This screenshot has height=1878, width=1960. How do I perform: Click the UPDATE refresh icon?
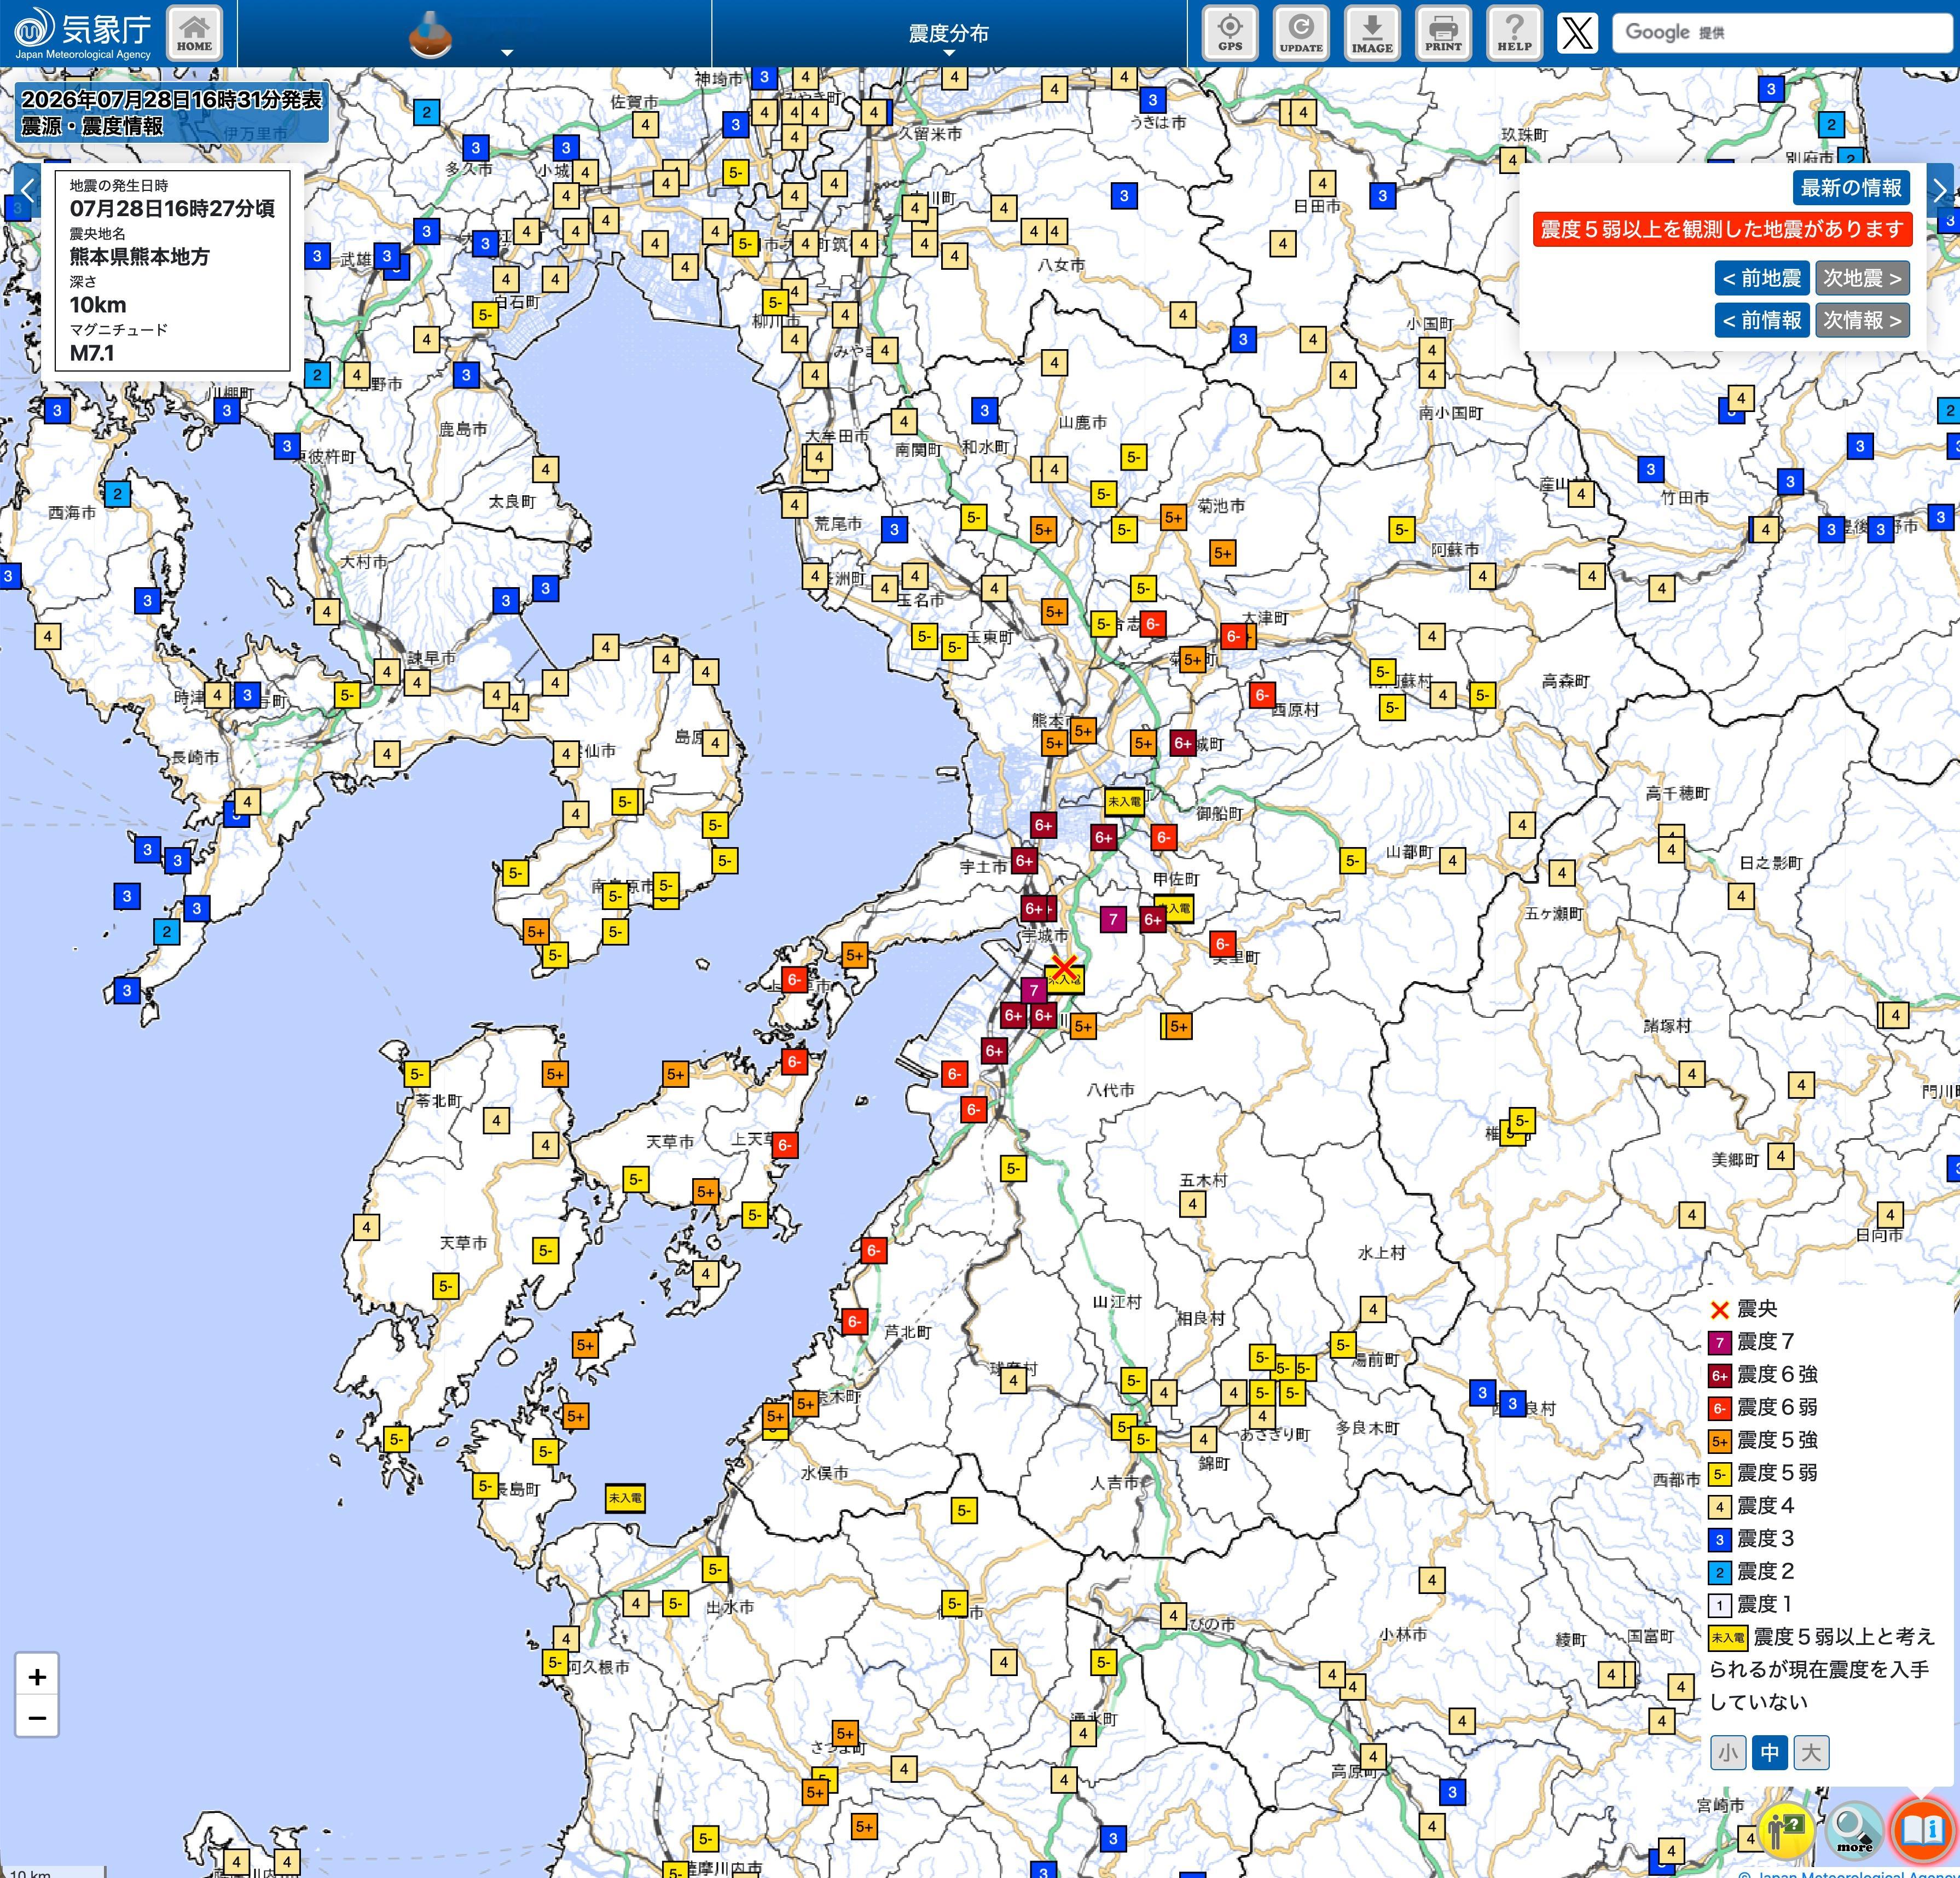click(x=1300, y=33)
